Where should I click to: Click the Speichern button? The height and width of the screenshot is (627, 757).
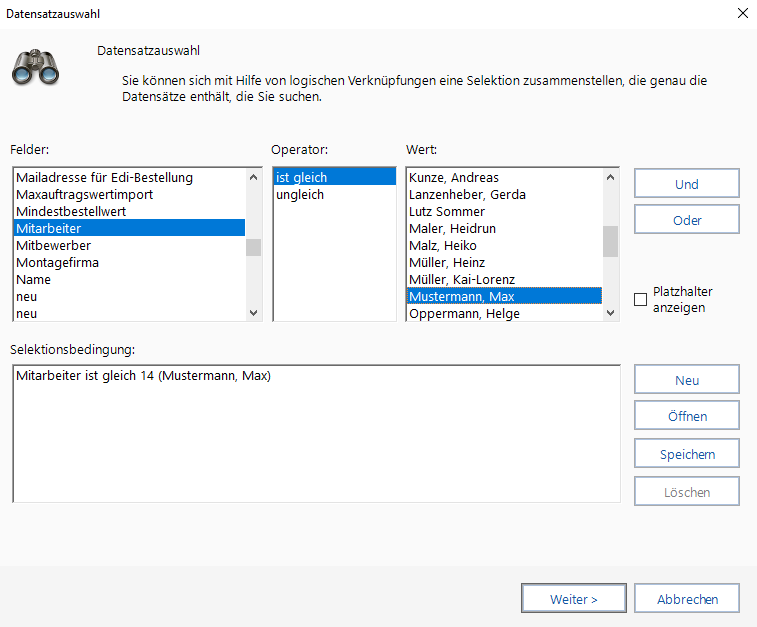click(x=687, y=454)
